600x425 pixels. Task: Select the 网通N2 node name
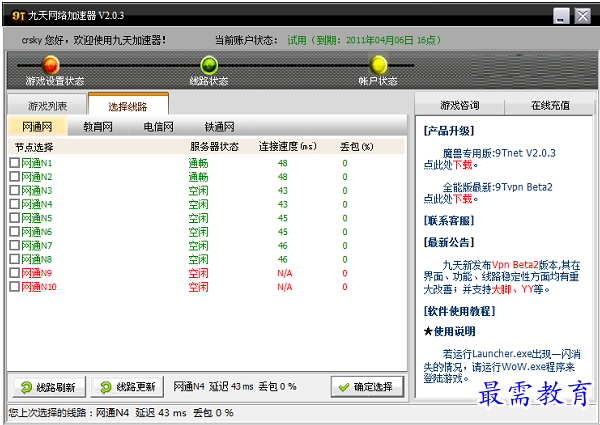click(x=37, y=177)
